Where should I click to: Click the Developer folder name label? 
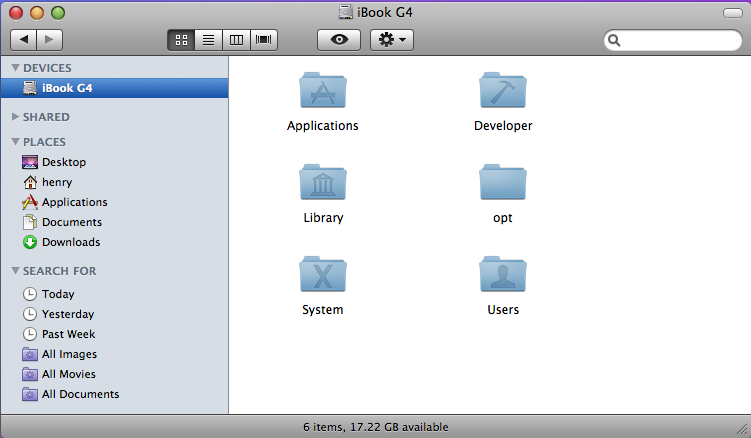coord(503,126)
